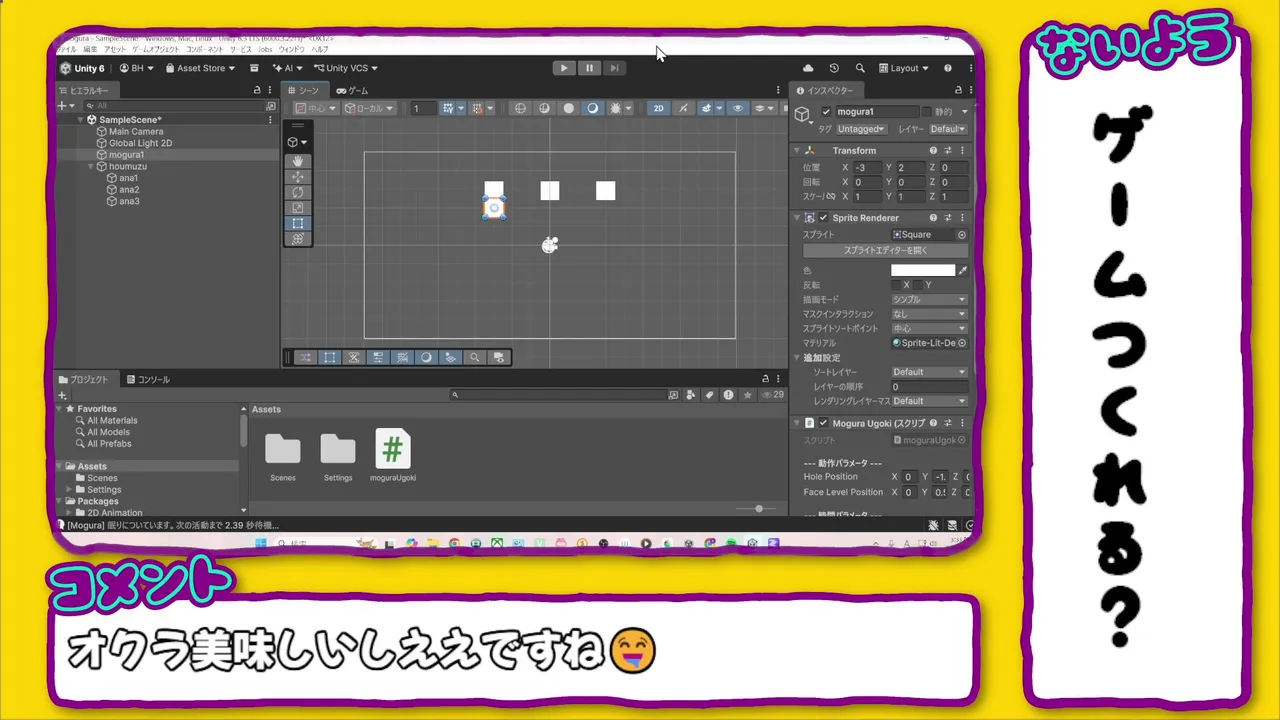Open Sprite Renderer help icon

933,217
